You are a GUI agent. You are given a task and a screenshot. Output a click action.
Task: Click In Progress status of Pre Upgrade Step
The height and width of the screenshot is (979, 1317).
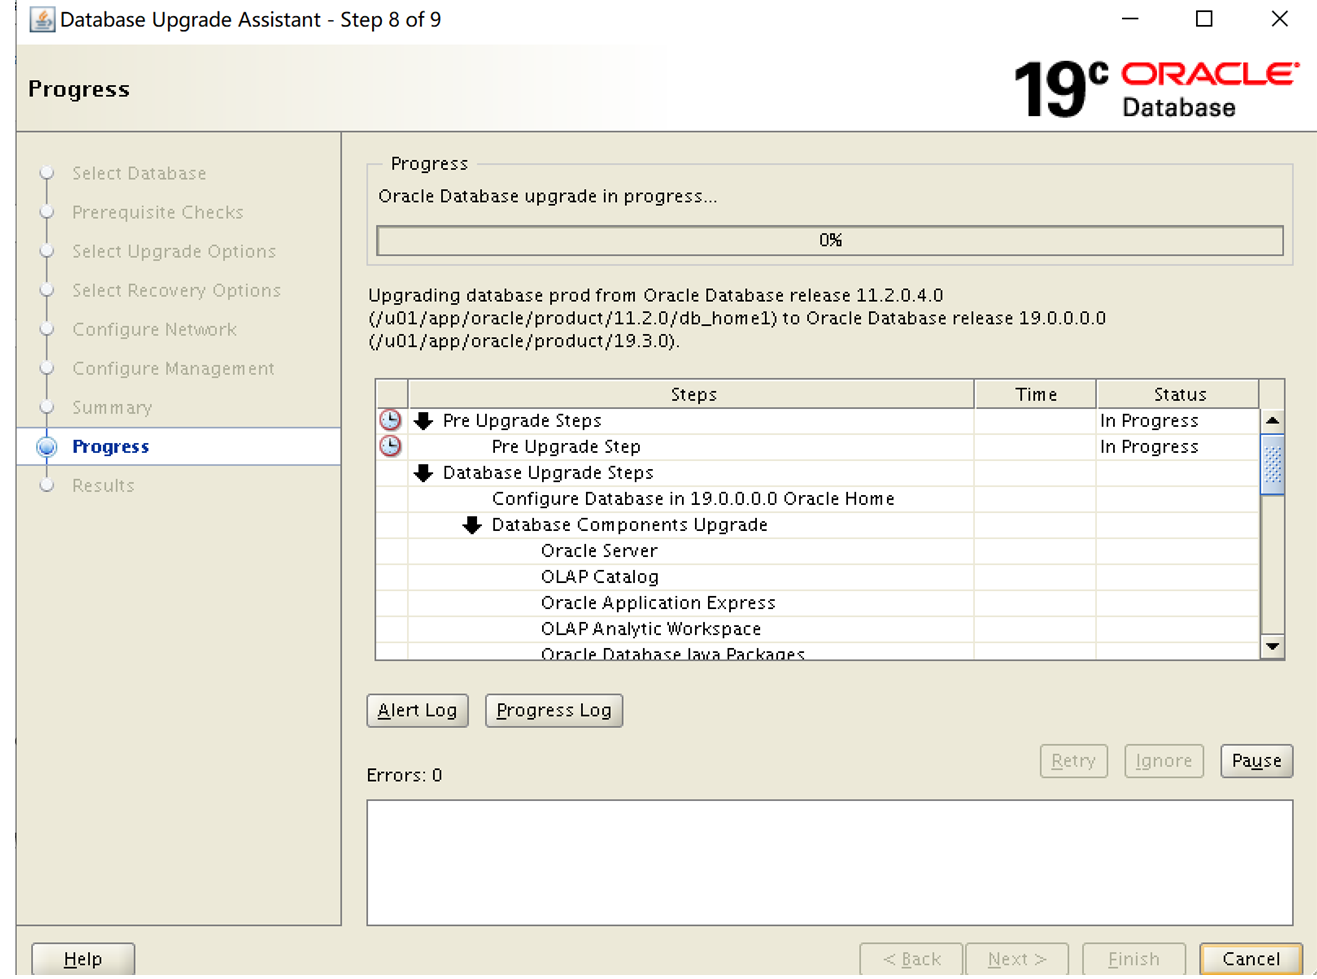click(1149, 447)
